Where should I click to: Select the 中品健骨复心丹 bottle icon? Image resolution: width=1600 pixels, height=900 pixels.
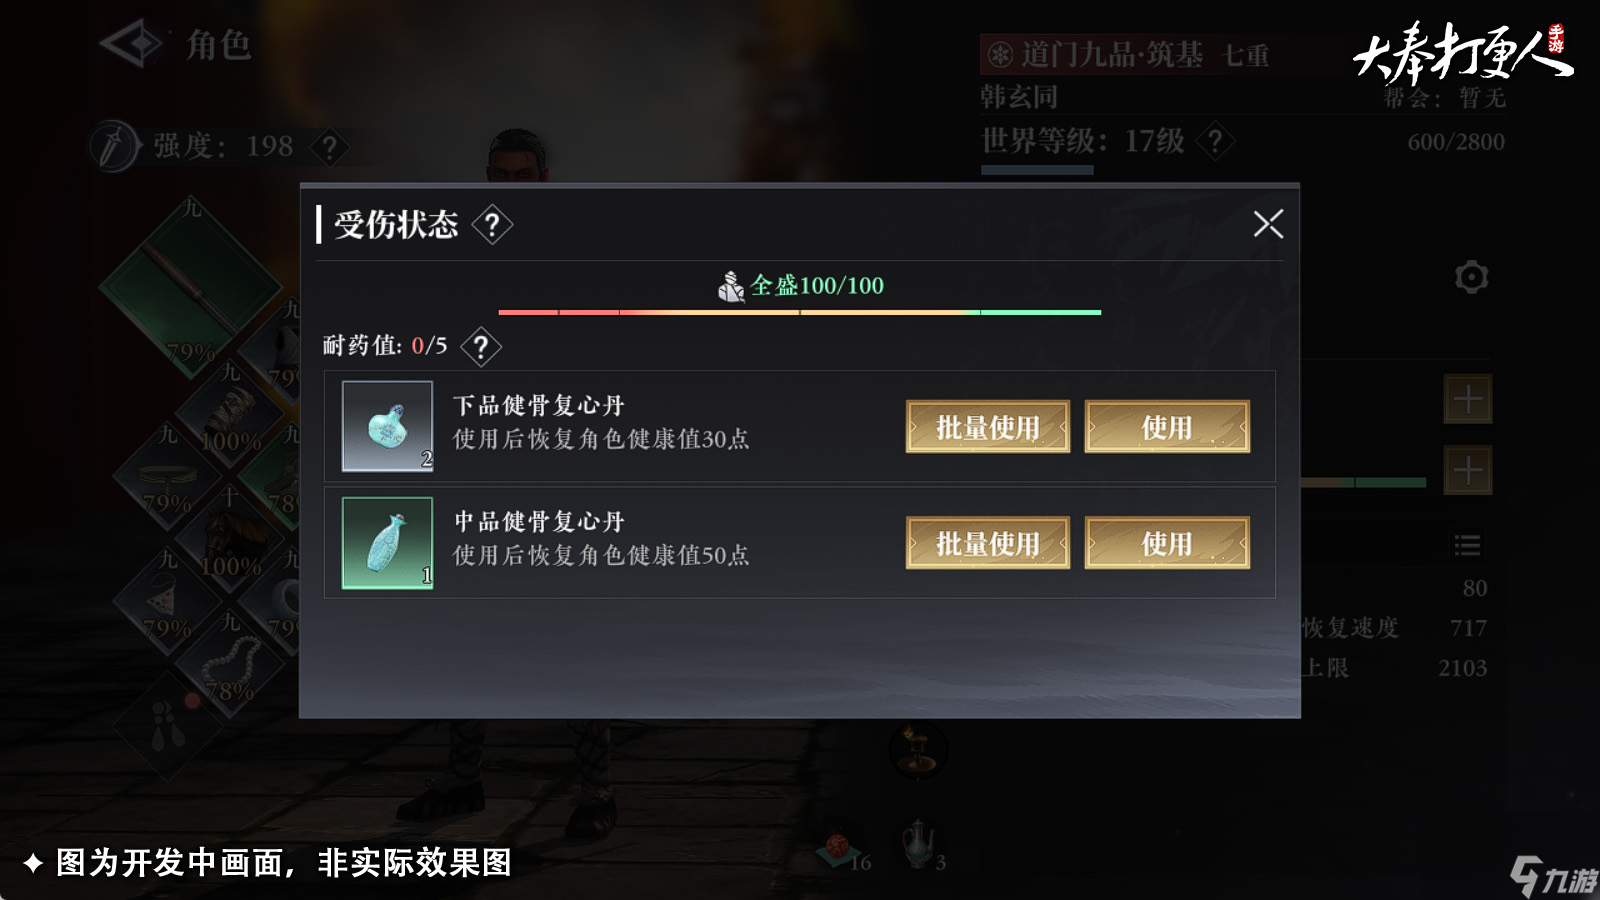pos(388,543)
